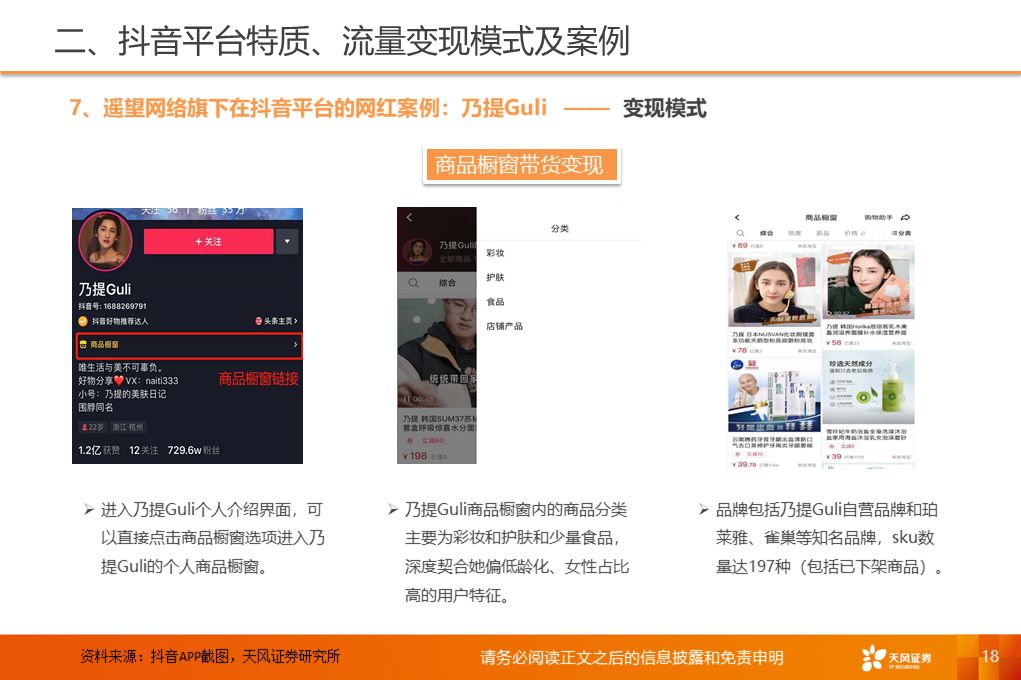The image size is (1021, 680).
Task: Tap the back arrow beside the 商品橱窗 page title
Action: (x=737, y=218)
